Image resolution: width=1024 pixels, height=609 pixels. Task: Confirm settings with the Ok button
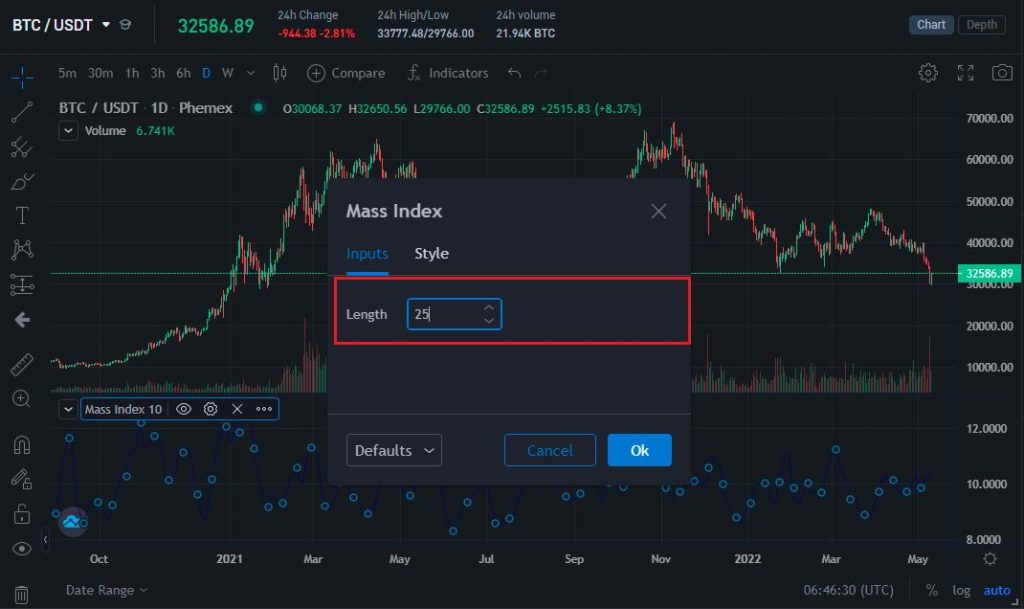(x=639, y=450)
